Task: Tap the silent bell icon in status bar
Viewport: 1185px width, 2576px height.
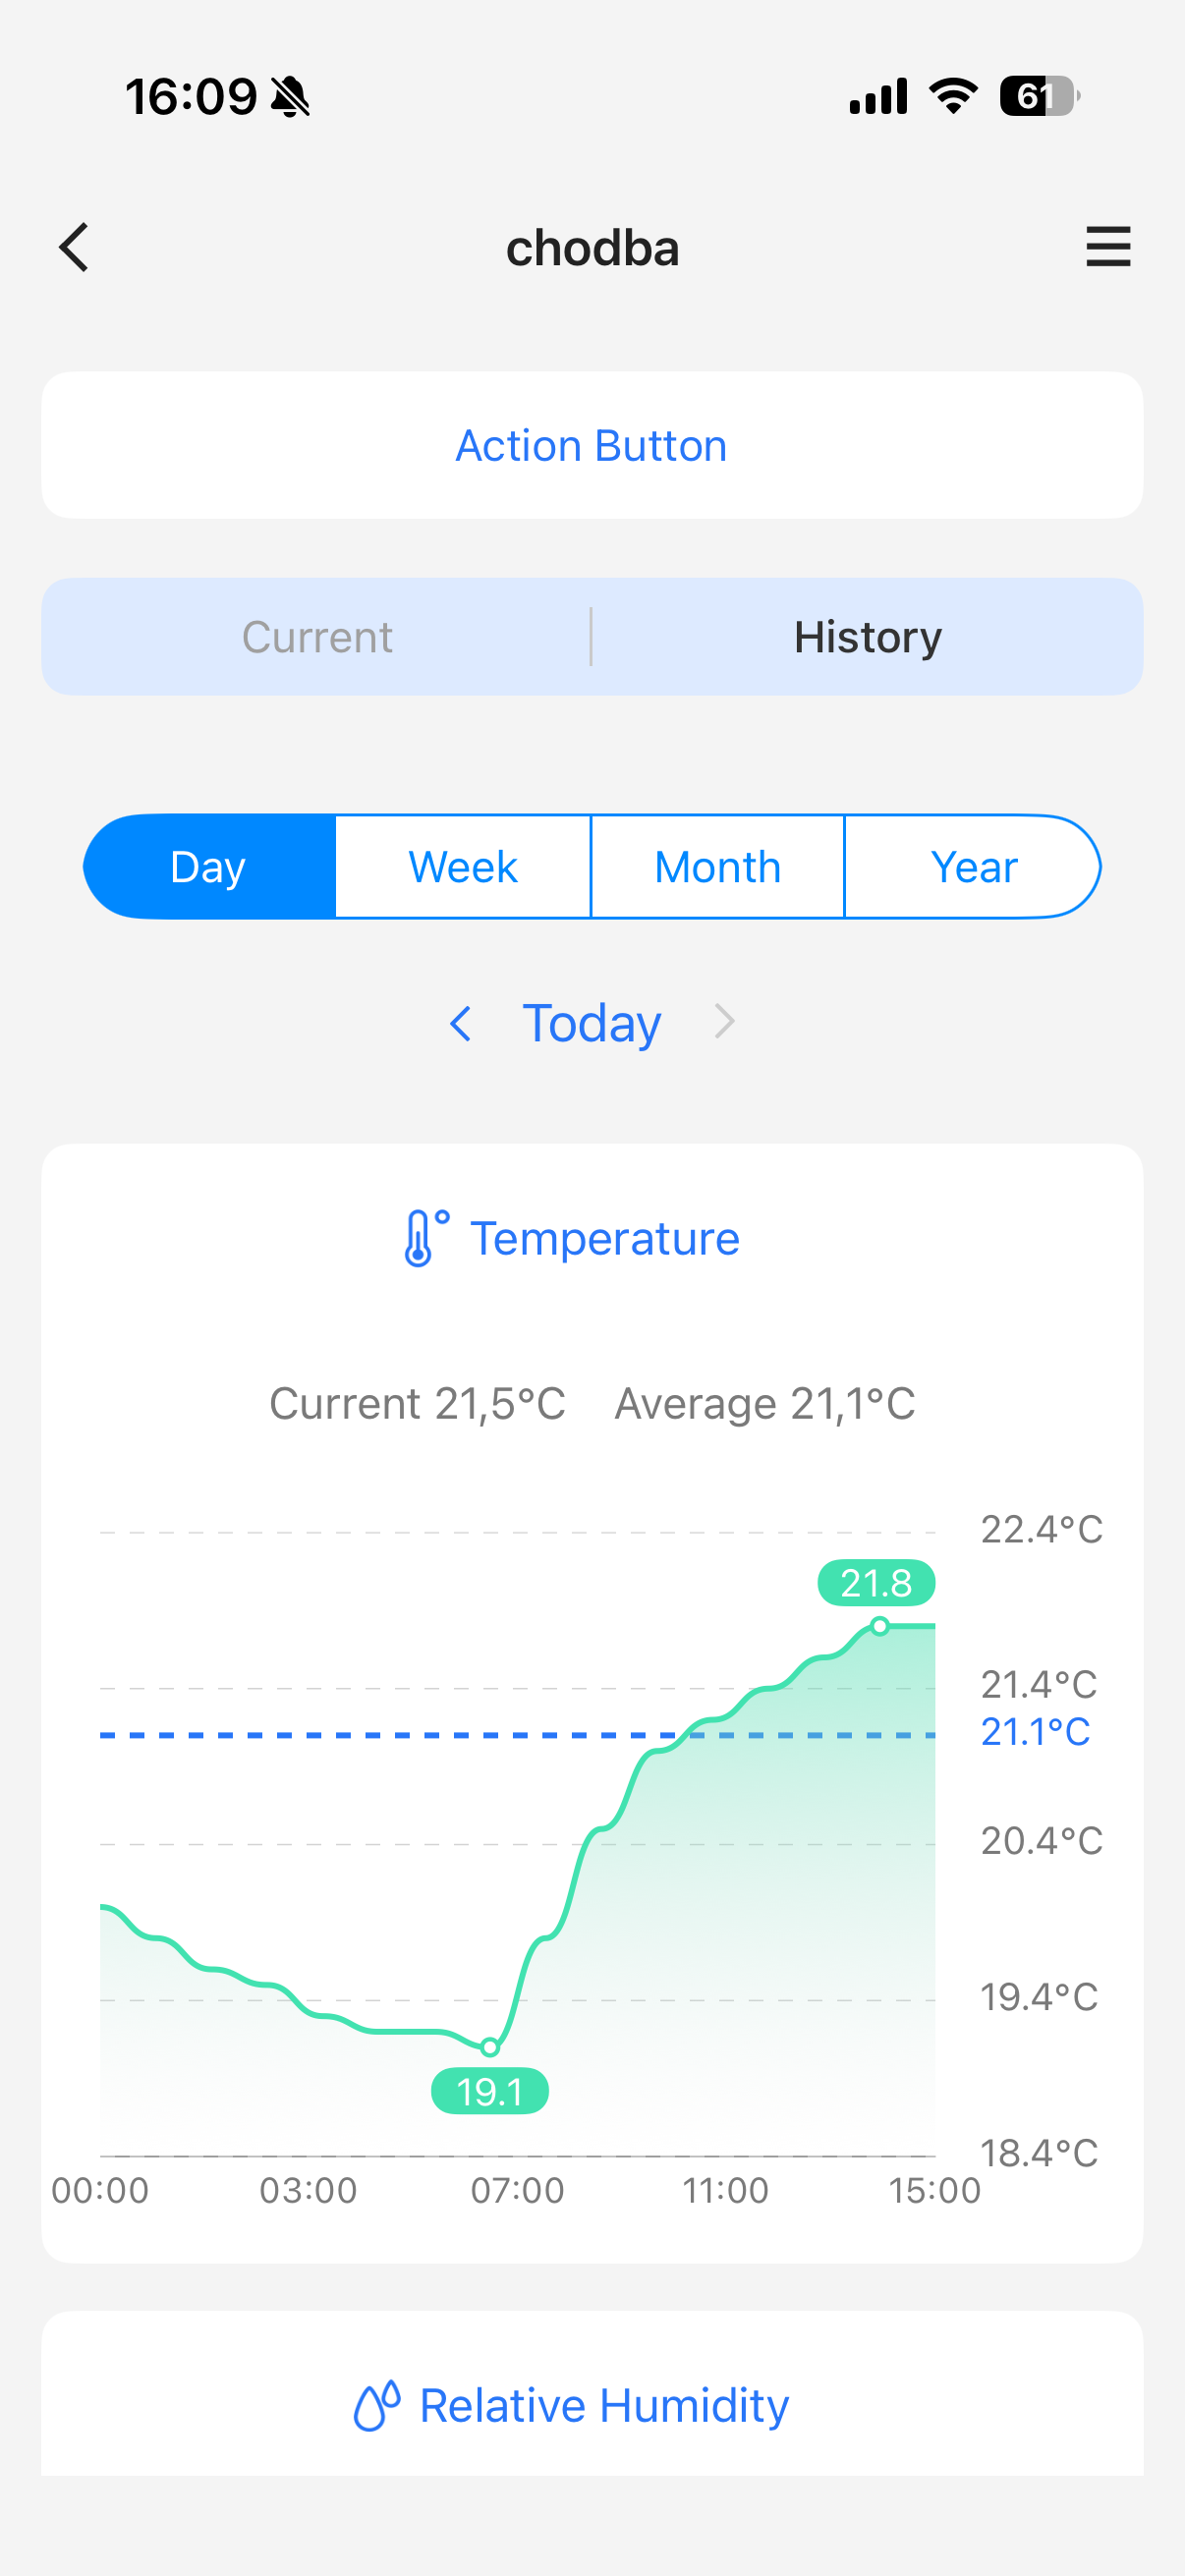Action: click(x=291, y=98)
